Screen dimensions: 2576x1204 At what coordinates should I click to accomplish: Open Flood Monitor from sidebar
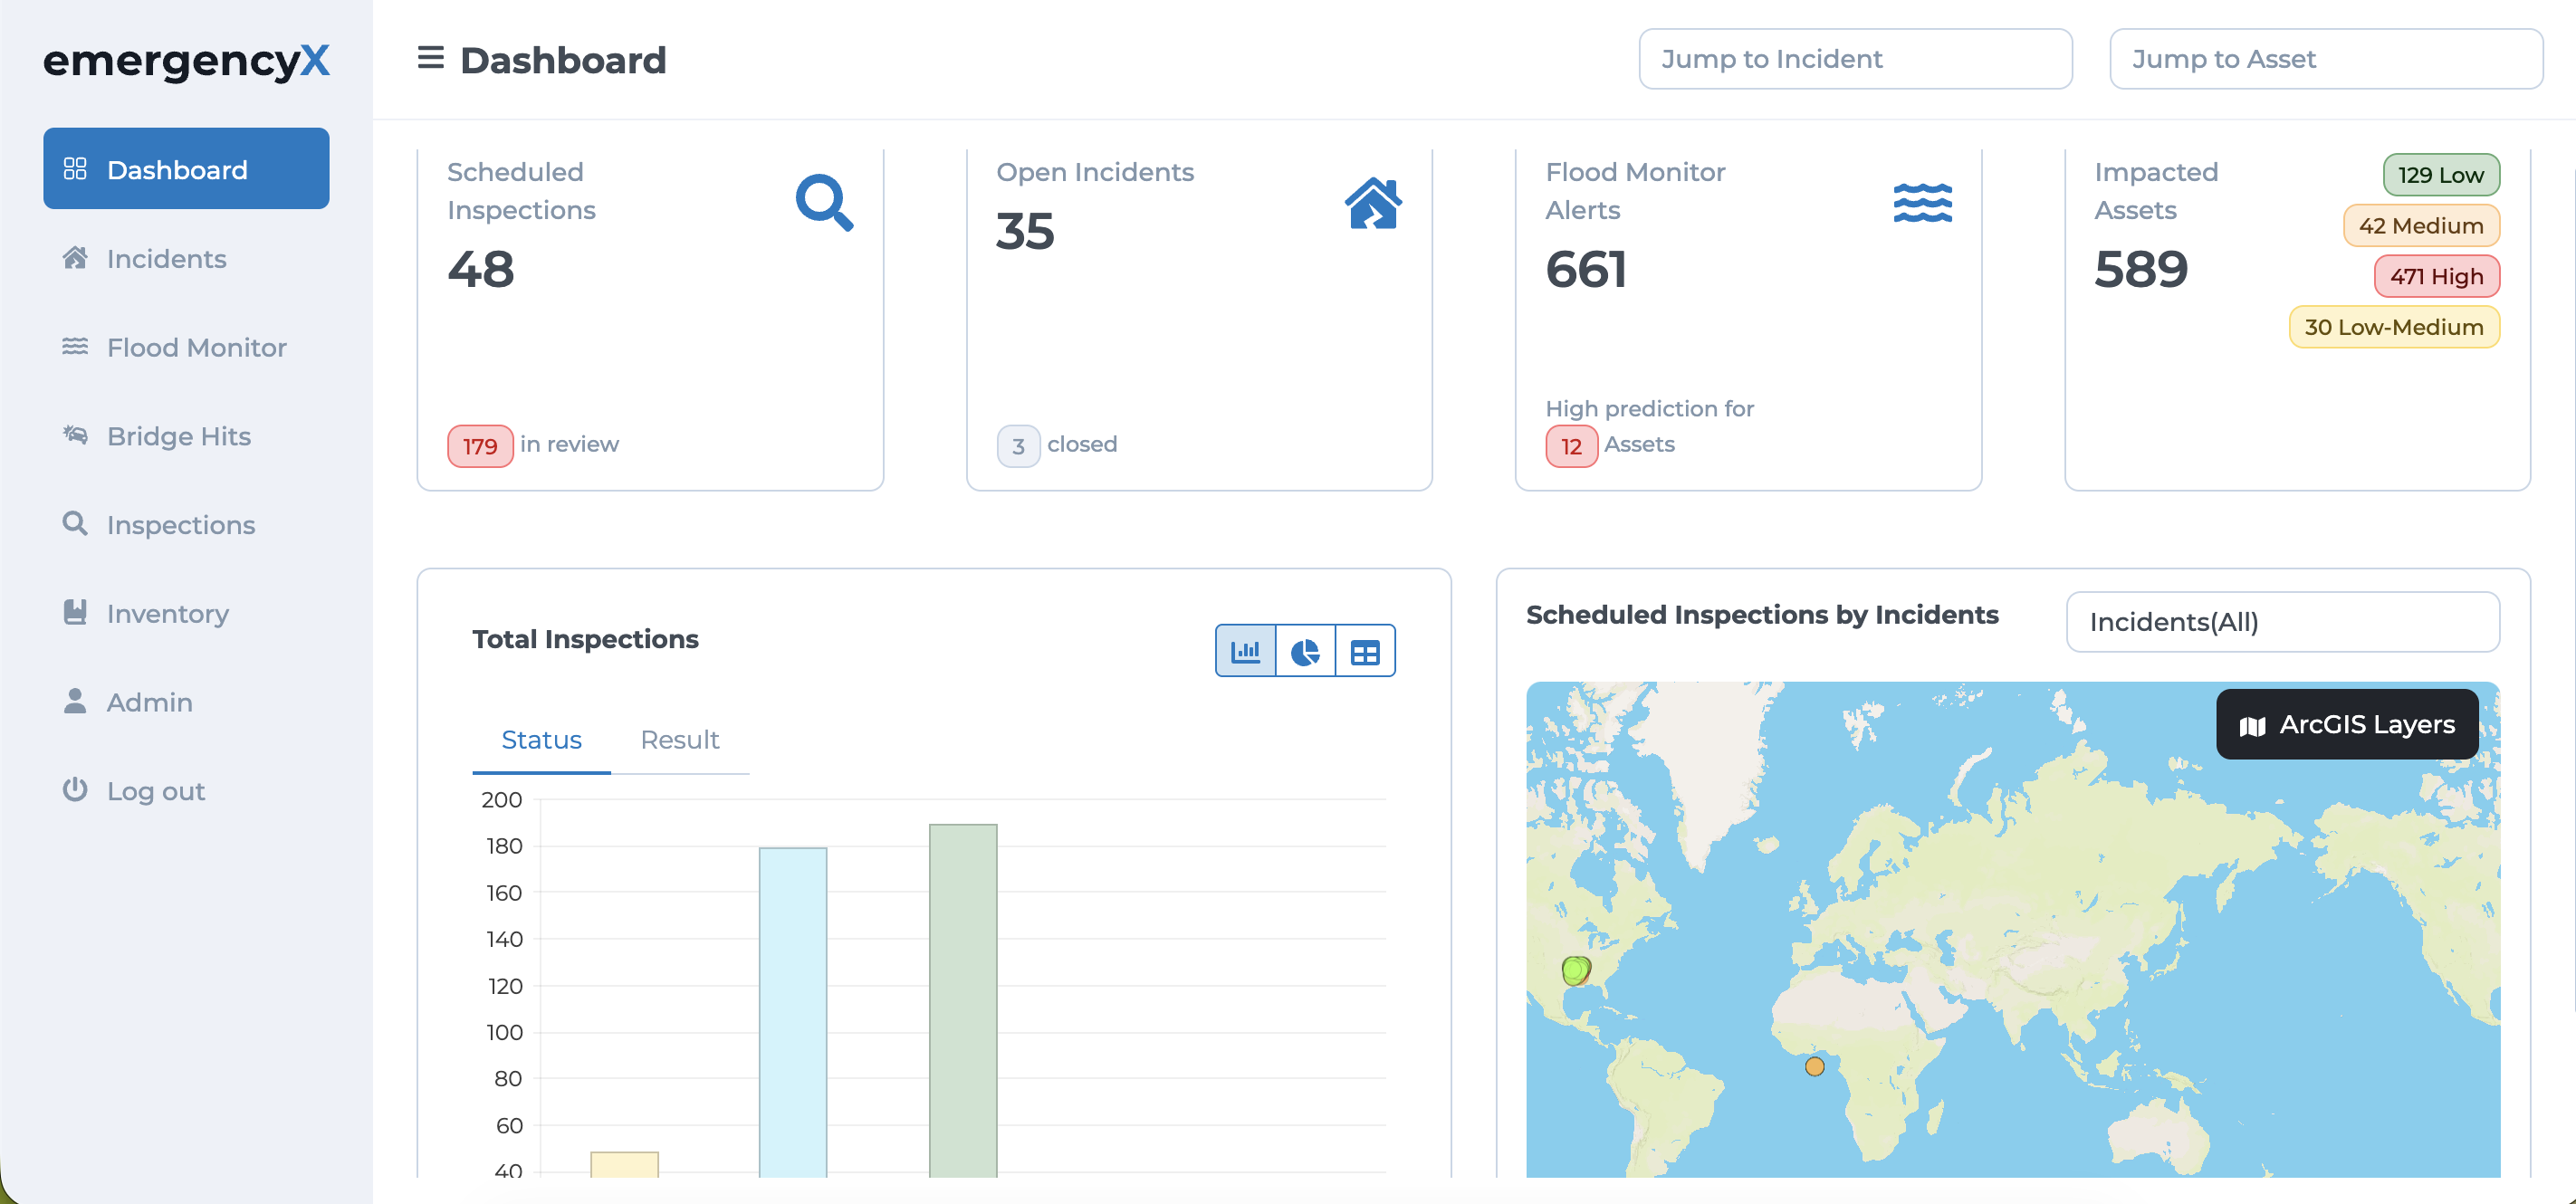196,347
